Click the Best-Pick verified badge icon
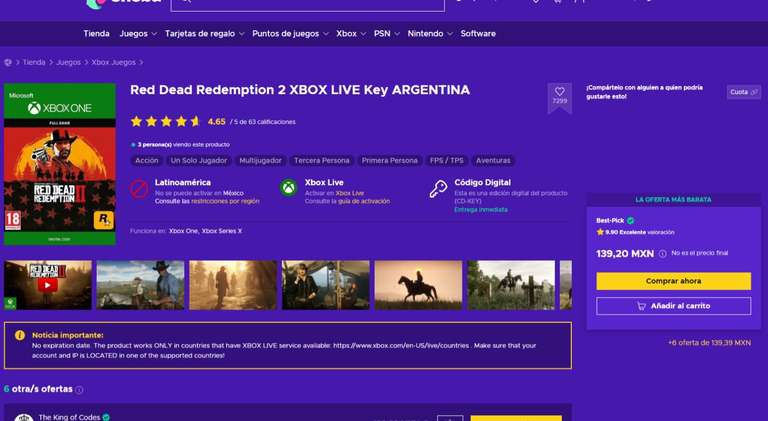Viewport: 768px width, 421px height. point(630,220)
